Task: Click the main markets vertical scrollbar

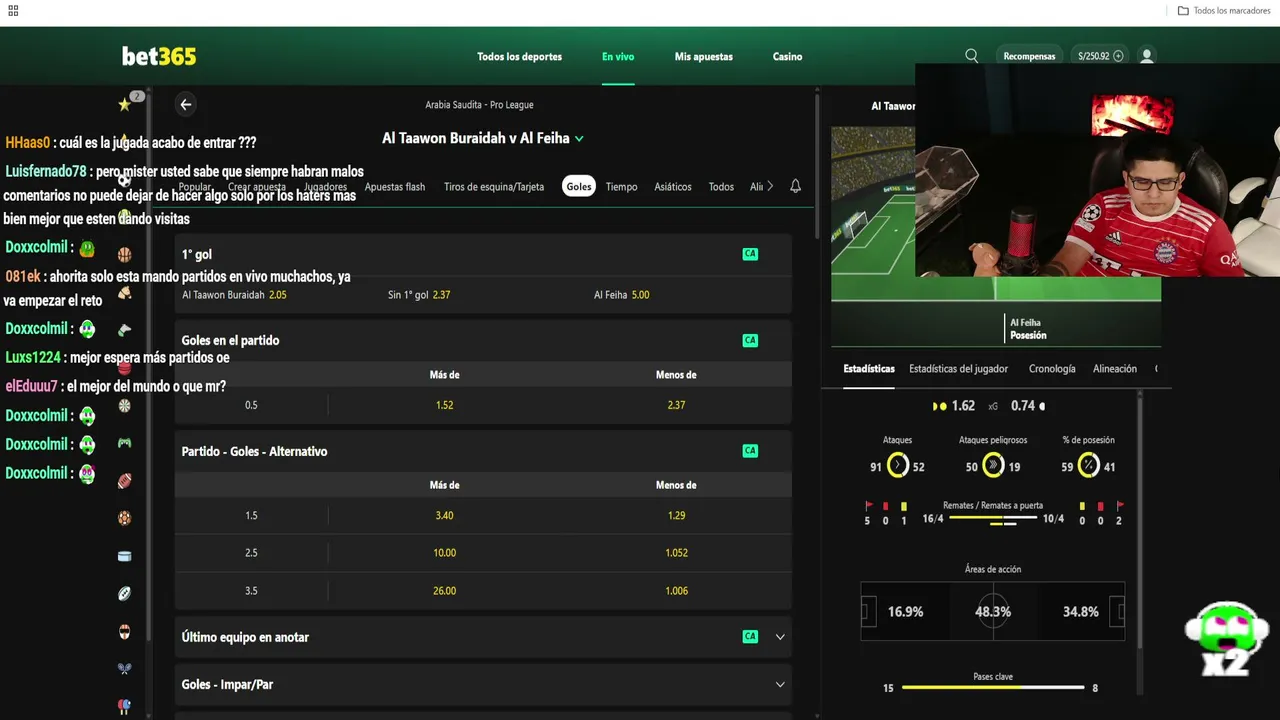Action: pos(817,165)
